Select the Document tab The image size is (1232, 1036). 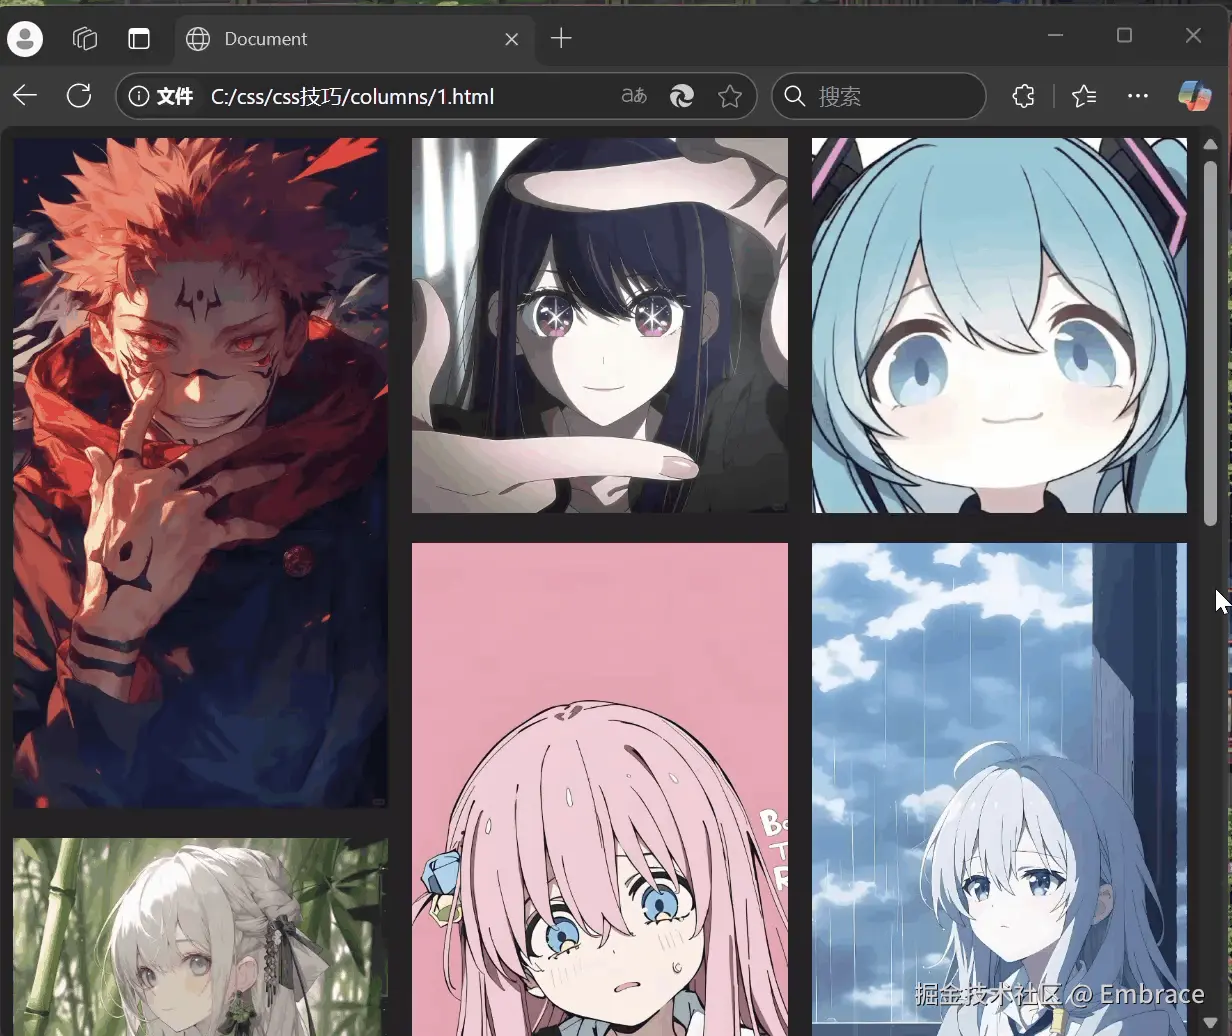point(355,39)
